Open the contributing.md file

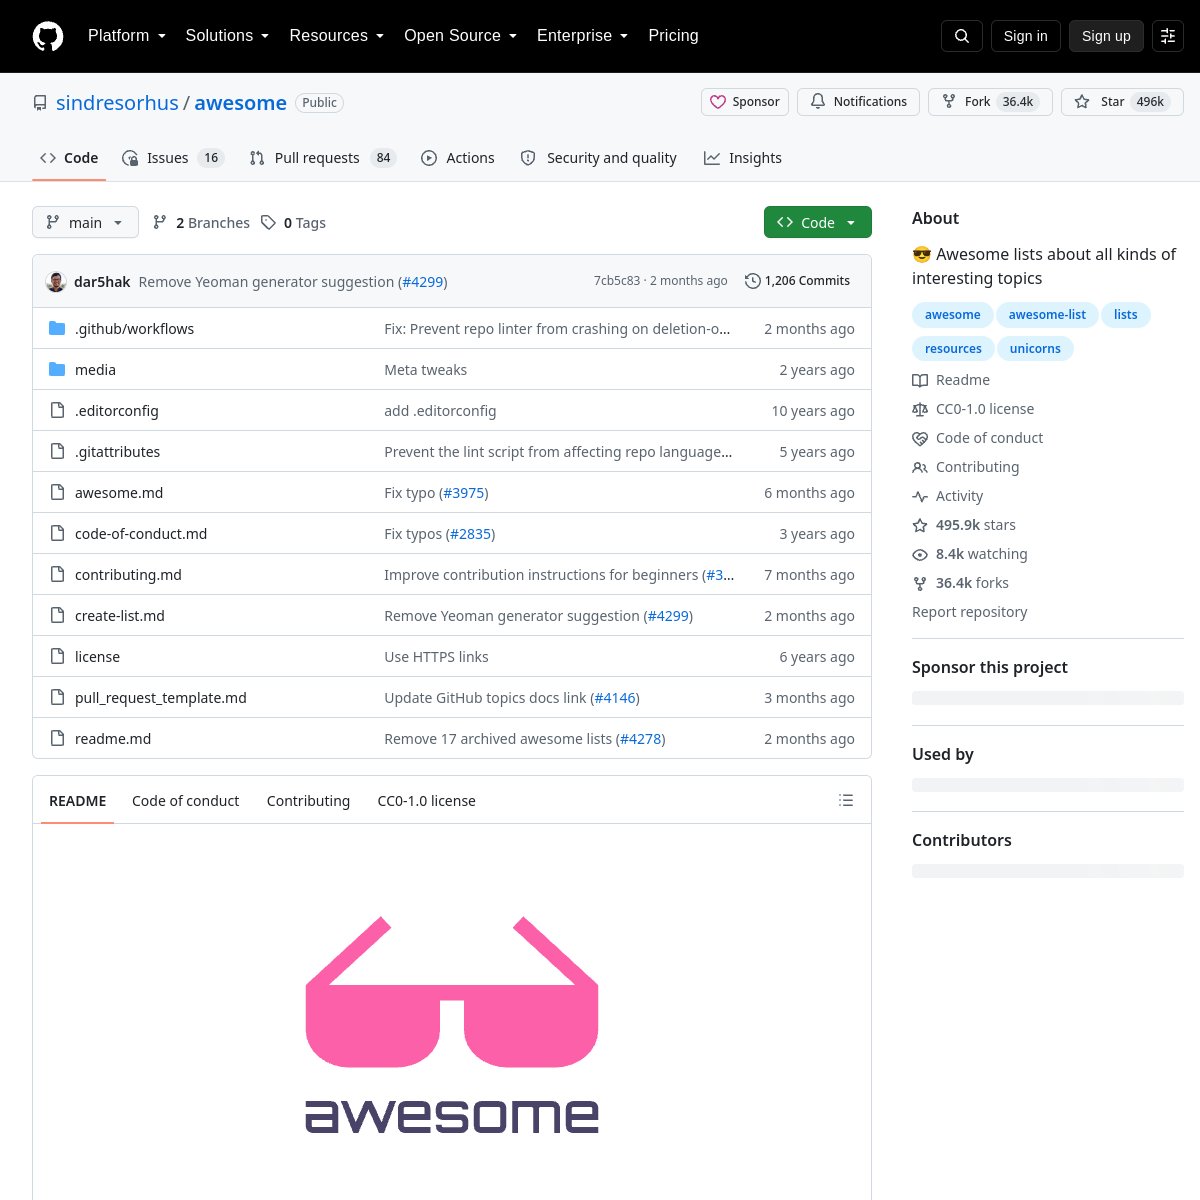click(x=128, y=575)
